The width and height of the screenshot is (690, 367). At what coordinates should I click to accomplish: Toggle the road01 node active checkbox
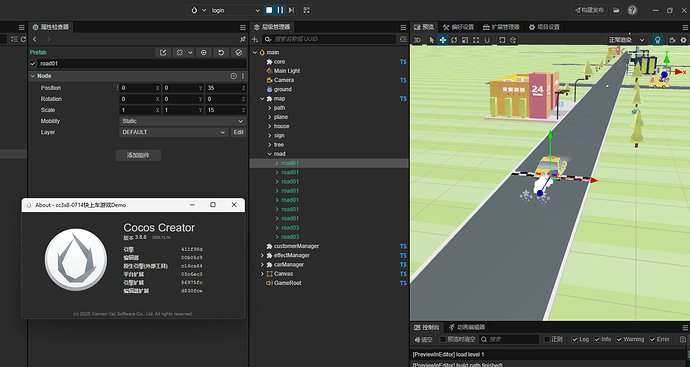[33, 63]
